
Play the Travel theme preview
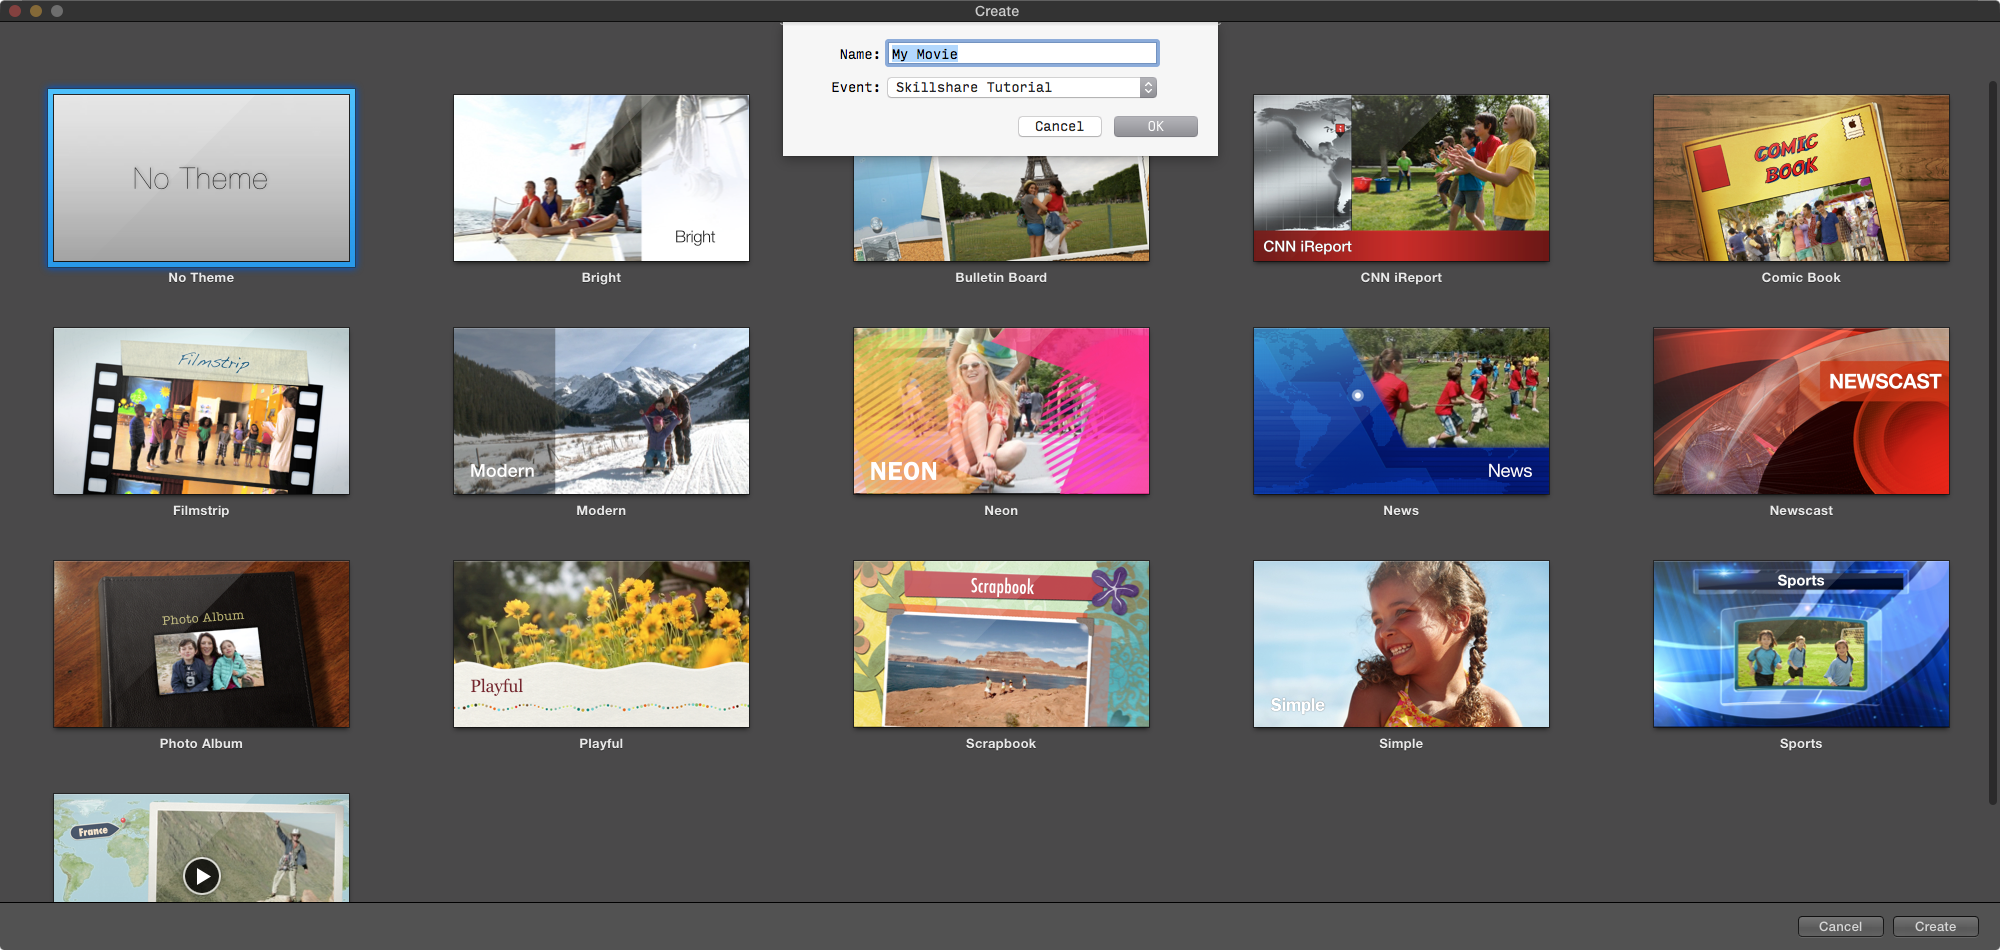point(202,876)
